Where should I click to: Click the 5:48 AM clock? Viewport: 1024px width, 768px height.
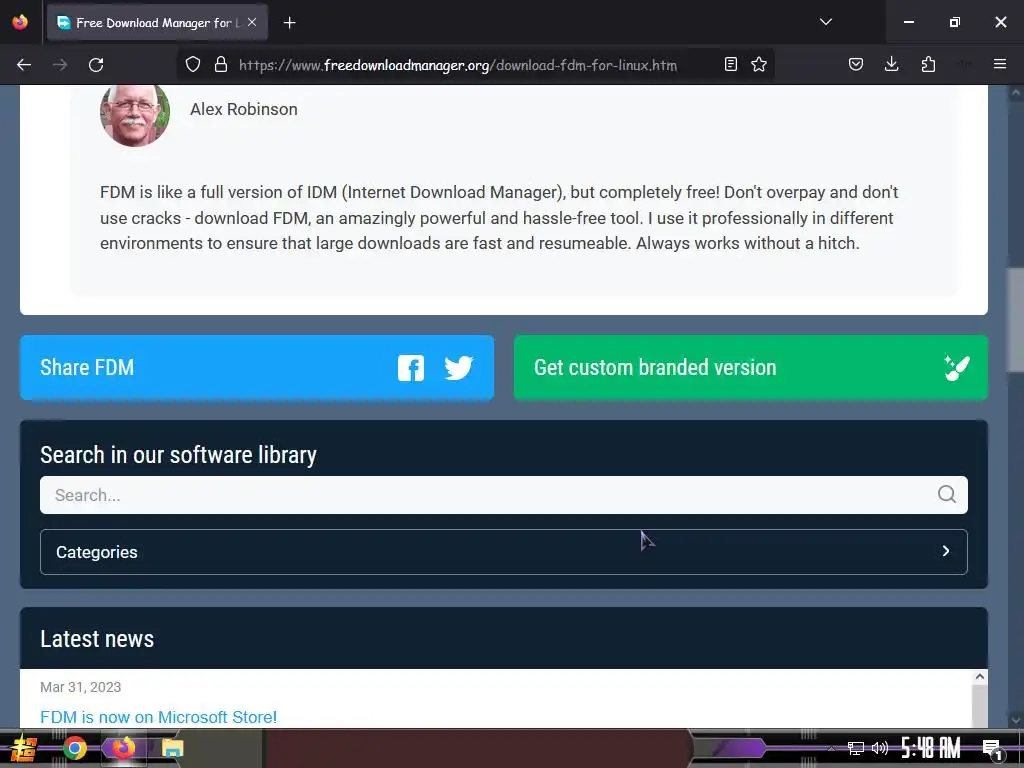(931, 748)
